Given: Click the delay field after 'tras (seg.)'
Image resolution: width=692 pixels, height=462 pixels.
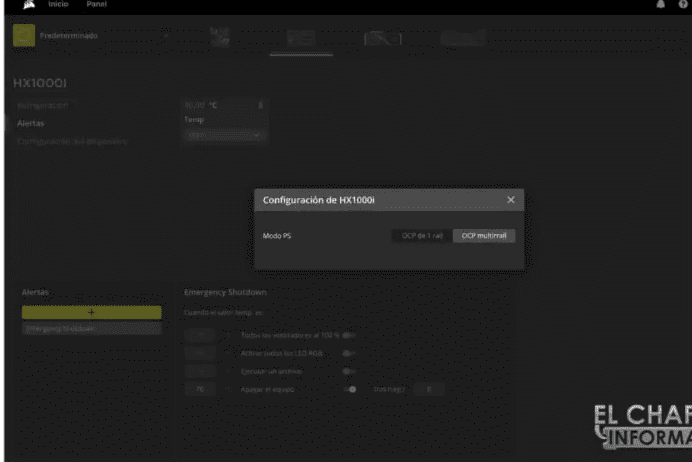Looking at the screenshot, I should click(x=429, y=389).
